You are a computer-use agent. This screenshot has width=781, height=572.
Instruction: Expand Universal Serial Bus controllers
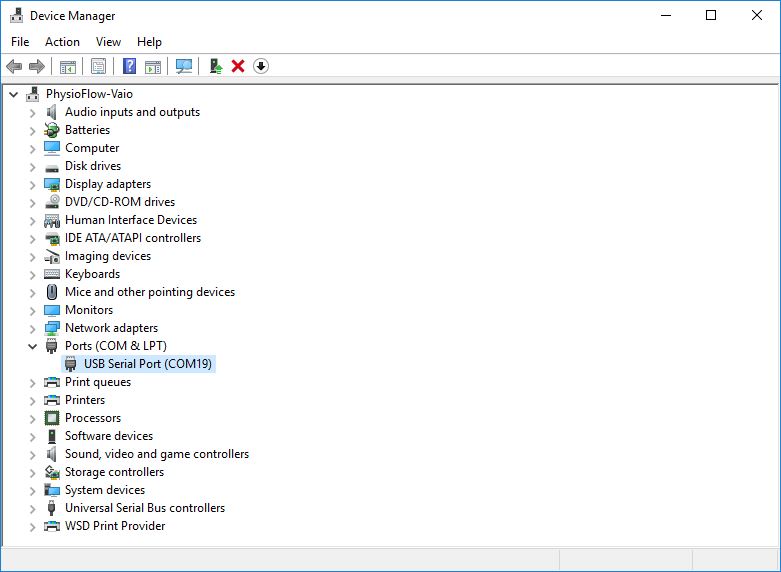[x=32, y=508]
